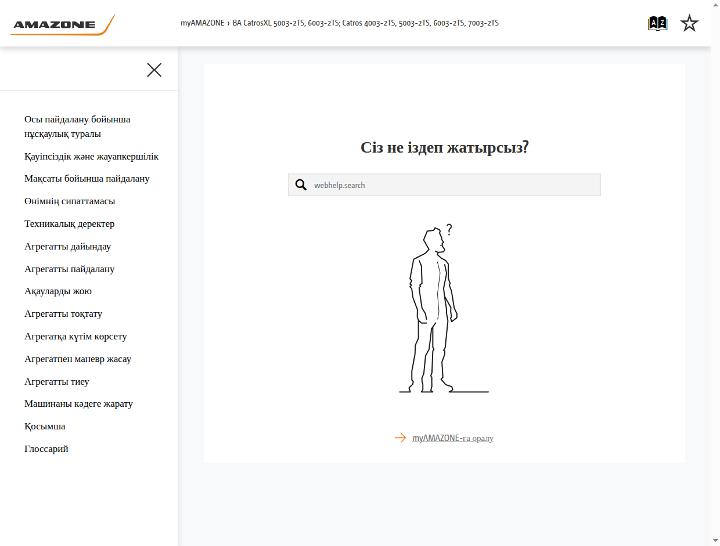Open Ақауларды жою section

tap(58, 291)
